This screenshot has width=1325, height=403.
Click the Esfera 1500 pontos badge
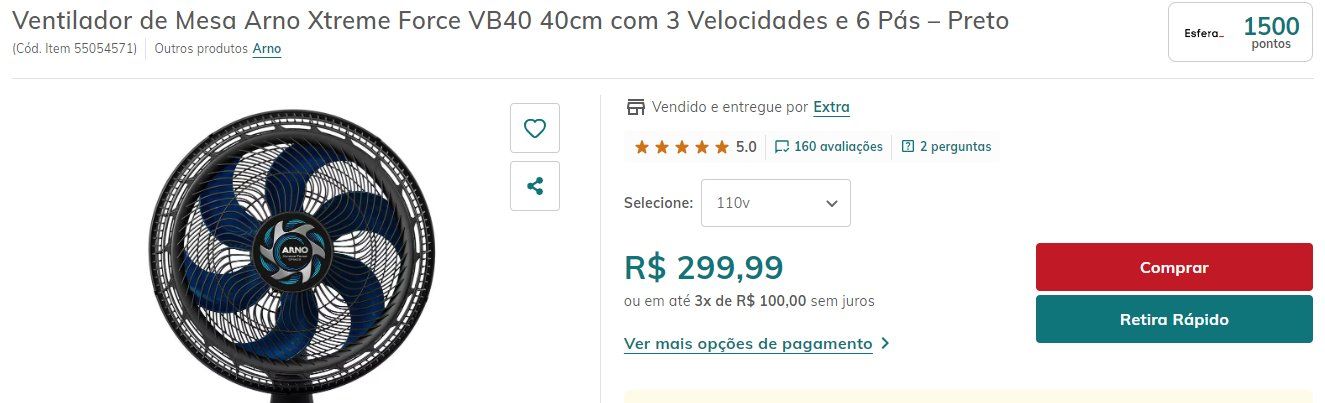pos(1240,33)
